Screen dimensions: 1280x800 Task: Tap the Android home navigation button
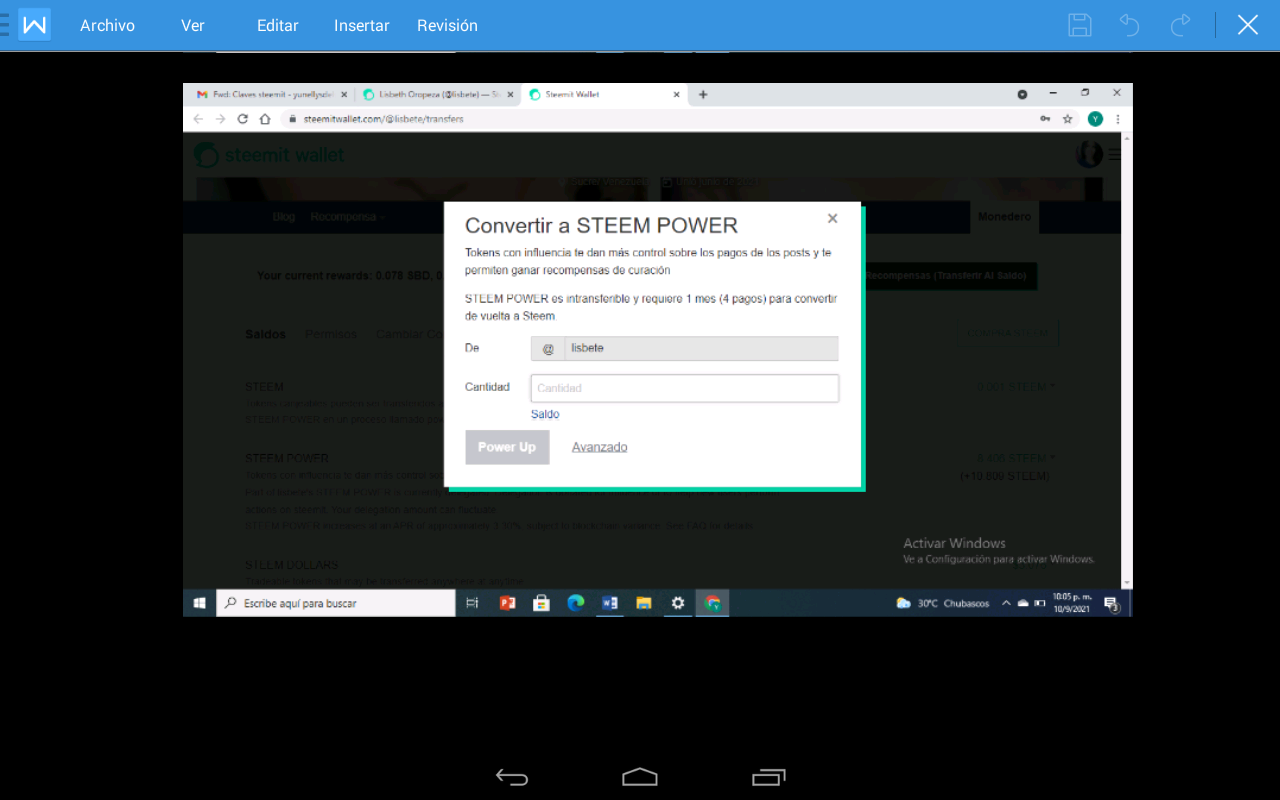[640, 777]
